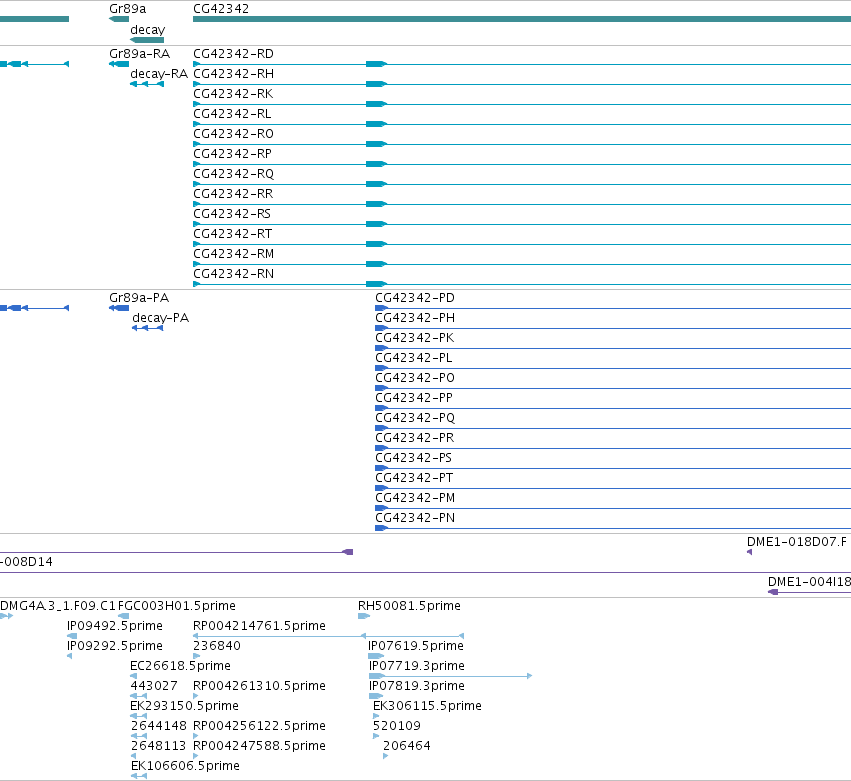
Task: Select protein CG42342-PK
Action: [415, 338]
